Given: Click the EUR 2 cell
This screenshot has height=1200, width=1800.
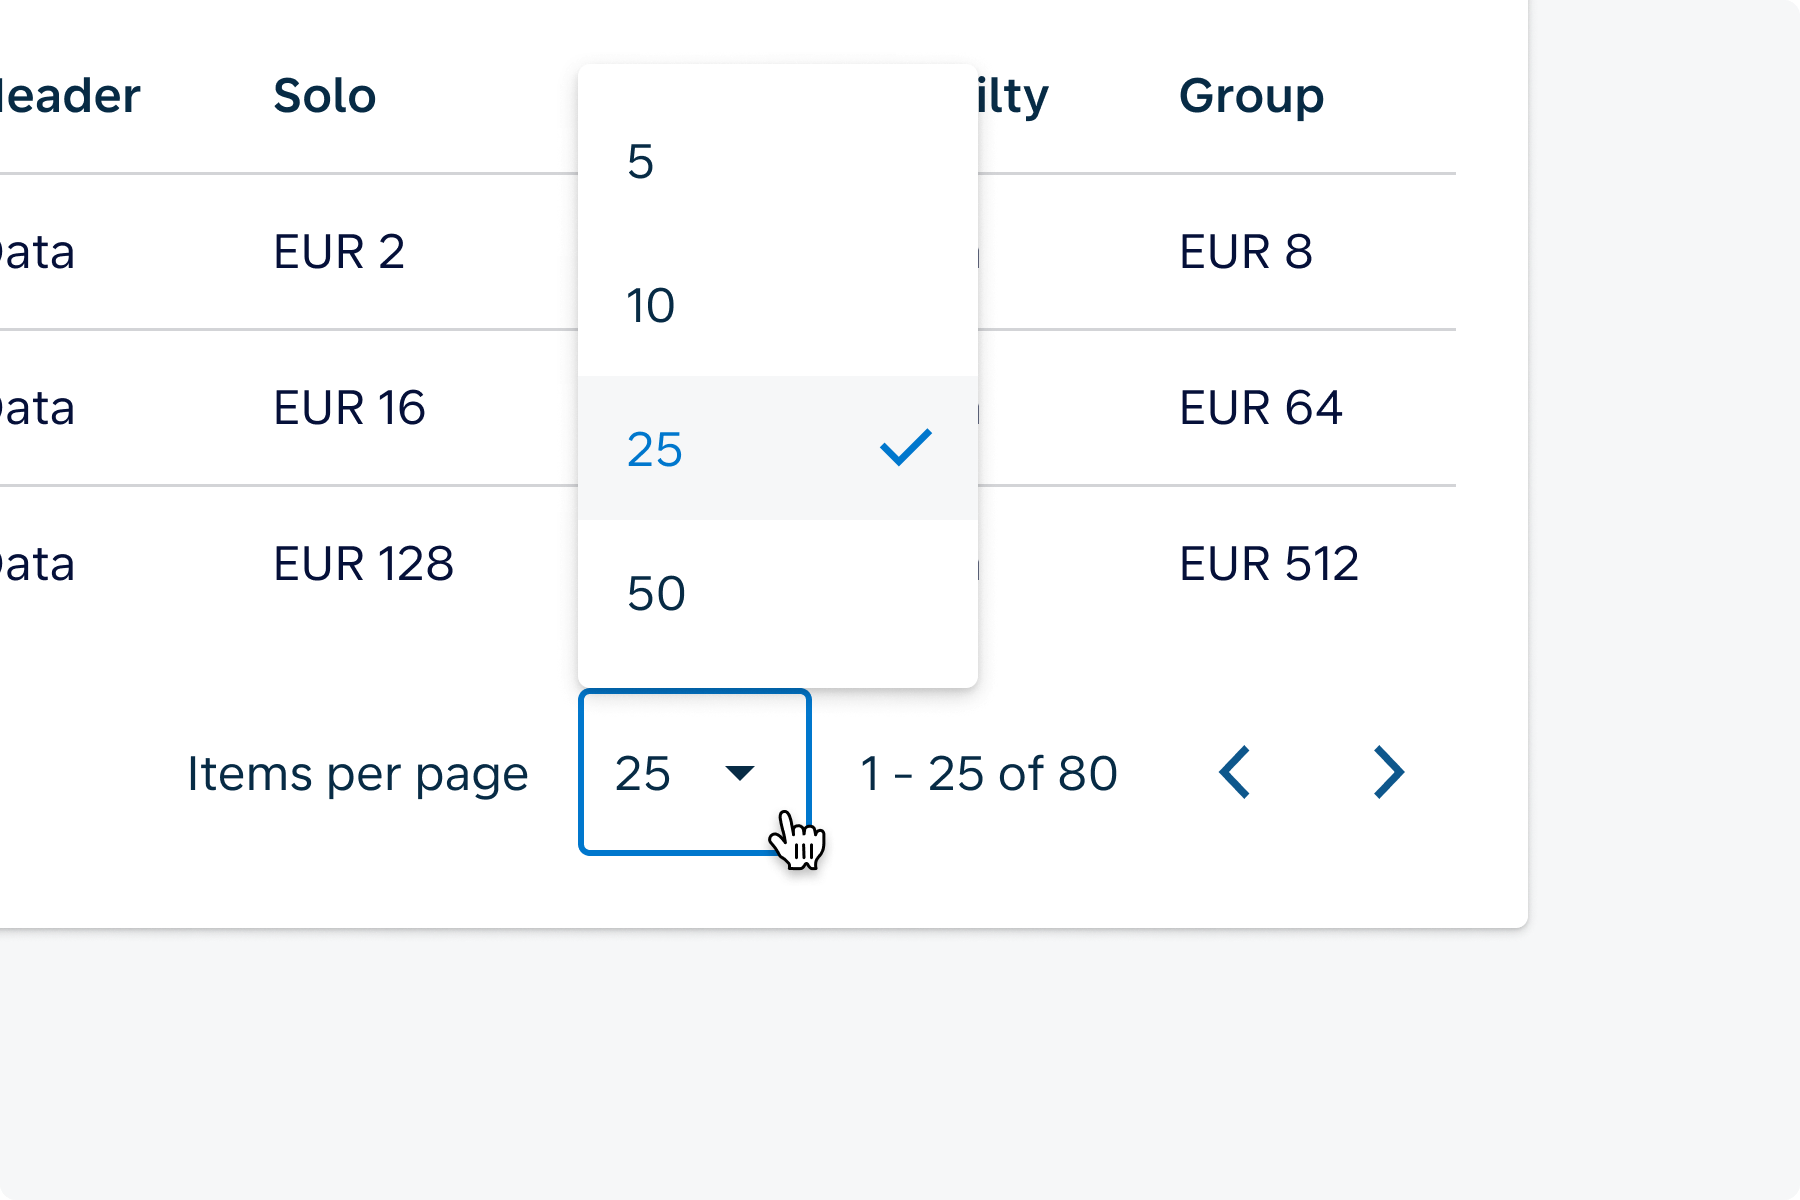Looking at the screenshot, I should tap(339, 252).
